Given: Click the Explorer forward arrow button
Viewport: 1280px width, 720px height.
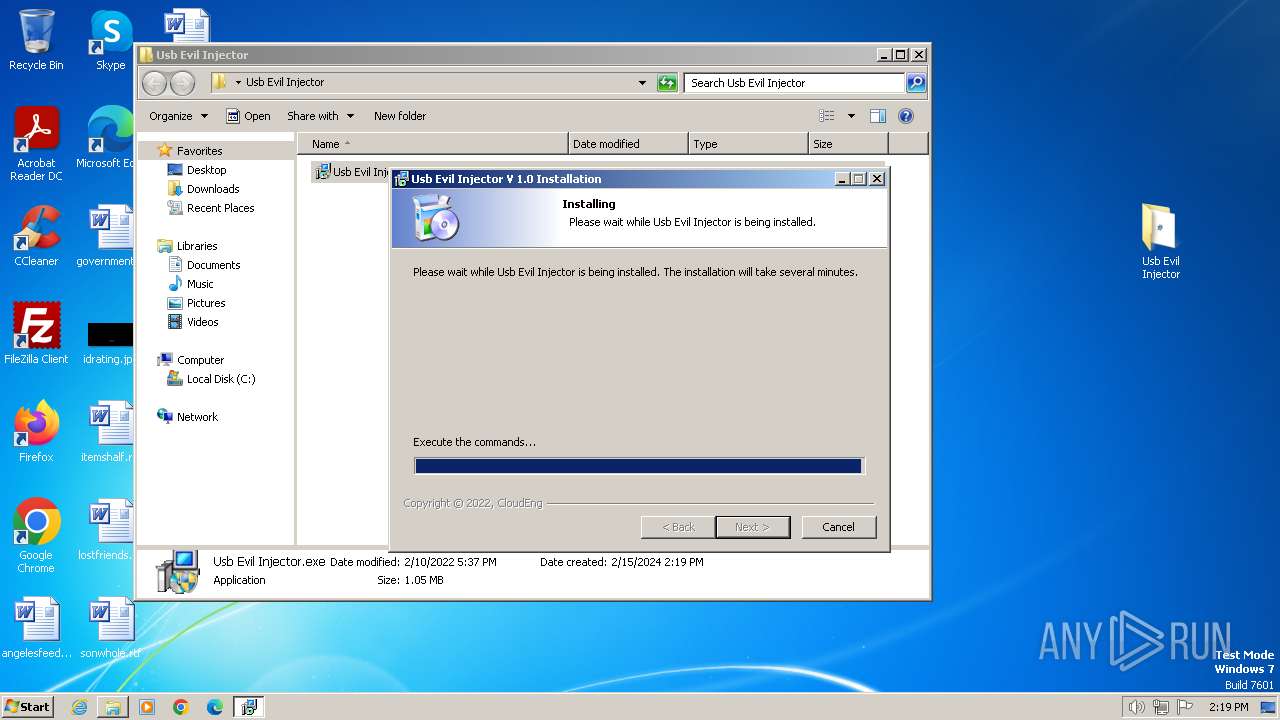Looking at the screenshot, I should pos(182,83).
